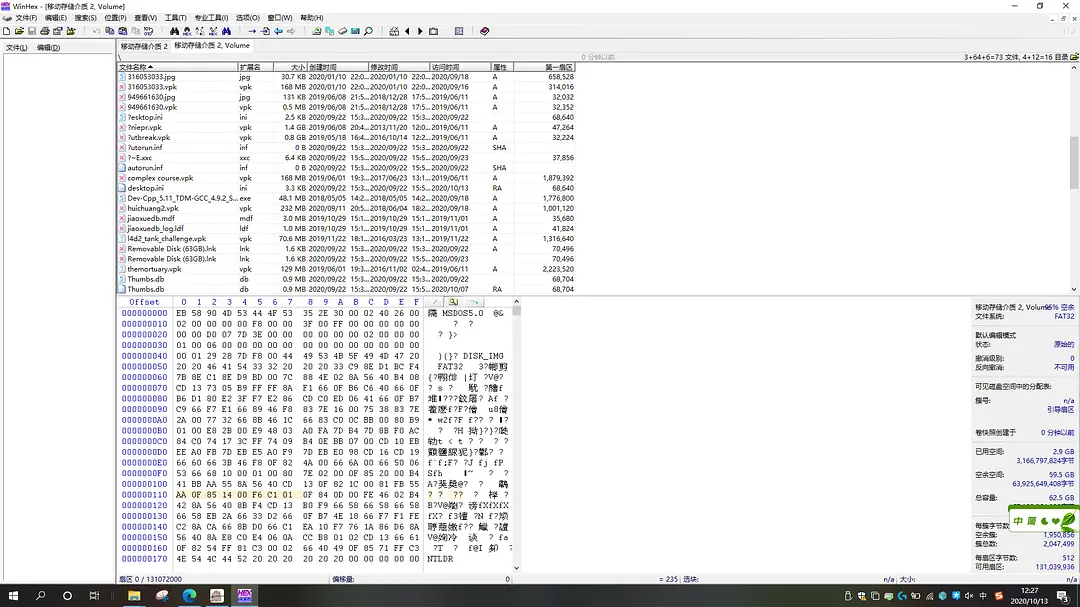Click the Go to offset arrow icon

tap(253, 31)
